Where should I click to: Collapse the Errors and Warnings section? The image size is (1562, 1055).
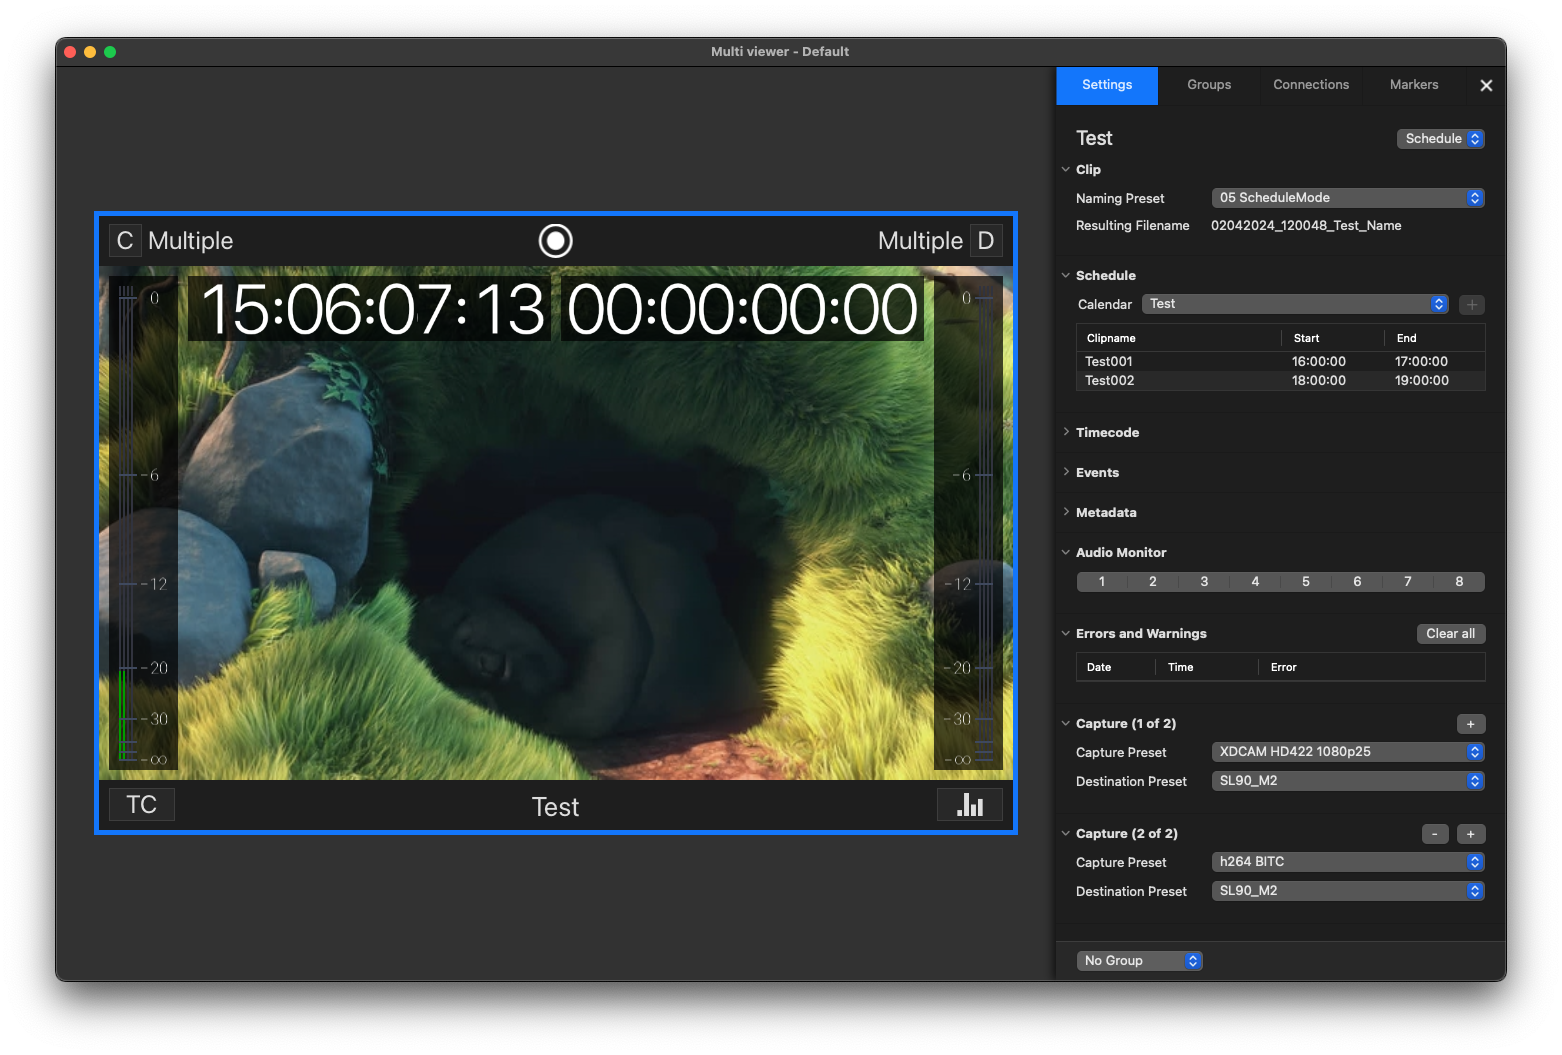coord(1066,634)
